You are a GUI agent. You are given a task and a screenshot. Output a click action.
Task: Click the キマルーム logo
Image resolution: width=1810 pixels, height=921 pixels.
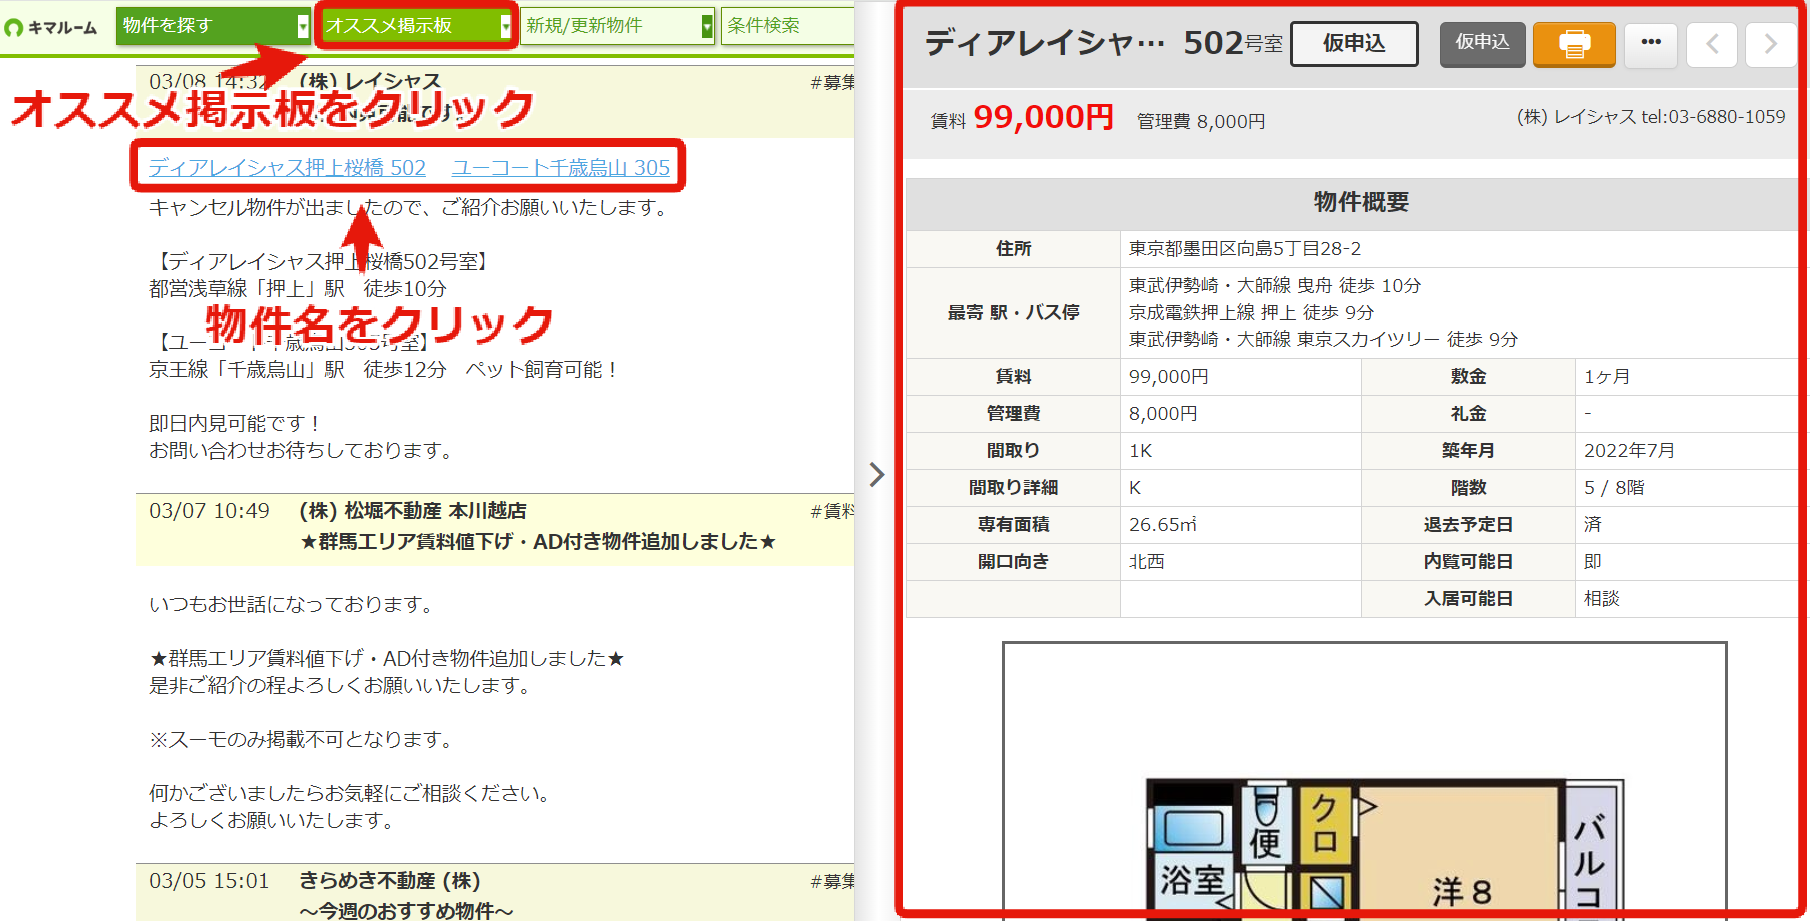[x=50, y=27]
